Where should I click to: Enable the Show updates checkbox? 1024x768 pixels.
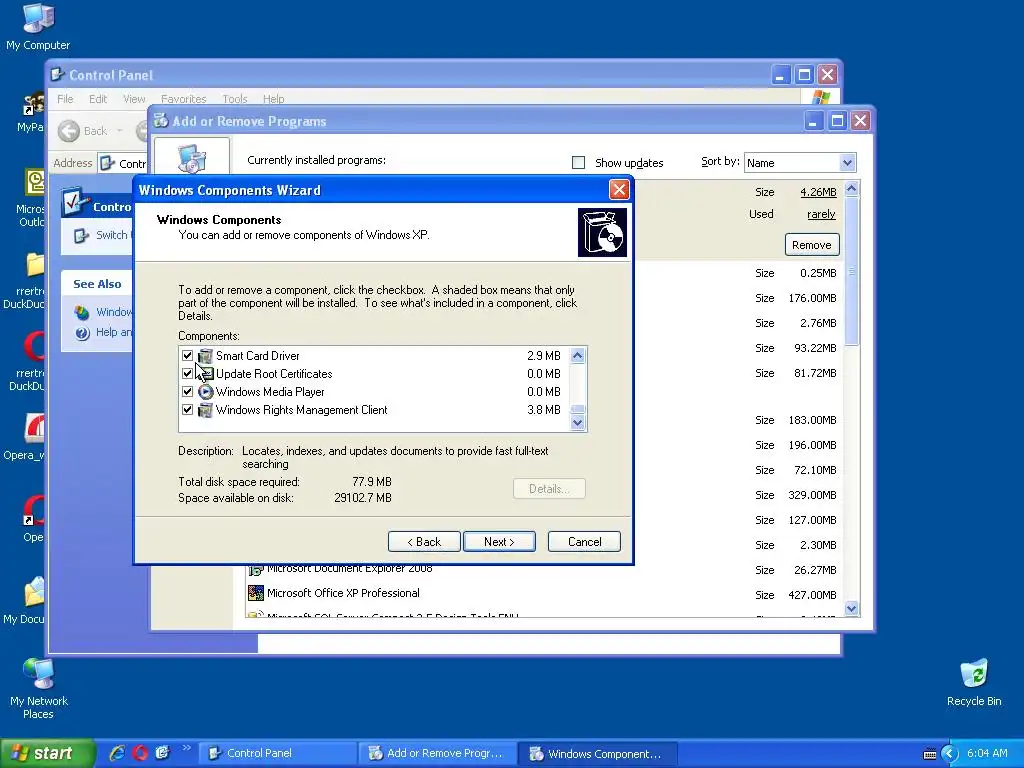pyautogui.click(x=579, y=163)
